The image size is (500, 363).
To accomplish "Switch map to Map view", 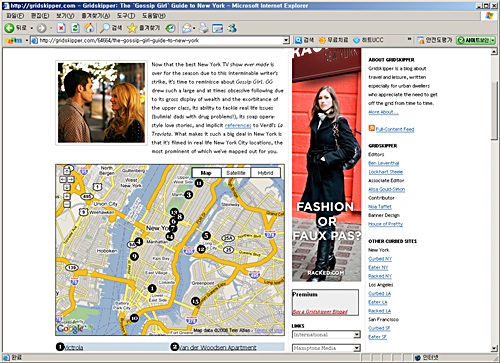I will pyautogui.click(x=206, y=173).
